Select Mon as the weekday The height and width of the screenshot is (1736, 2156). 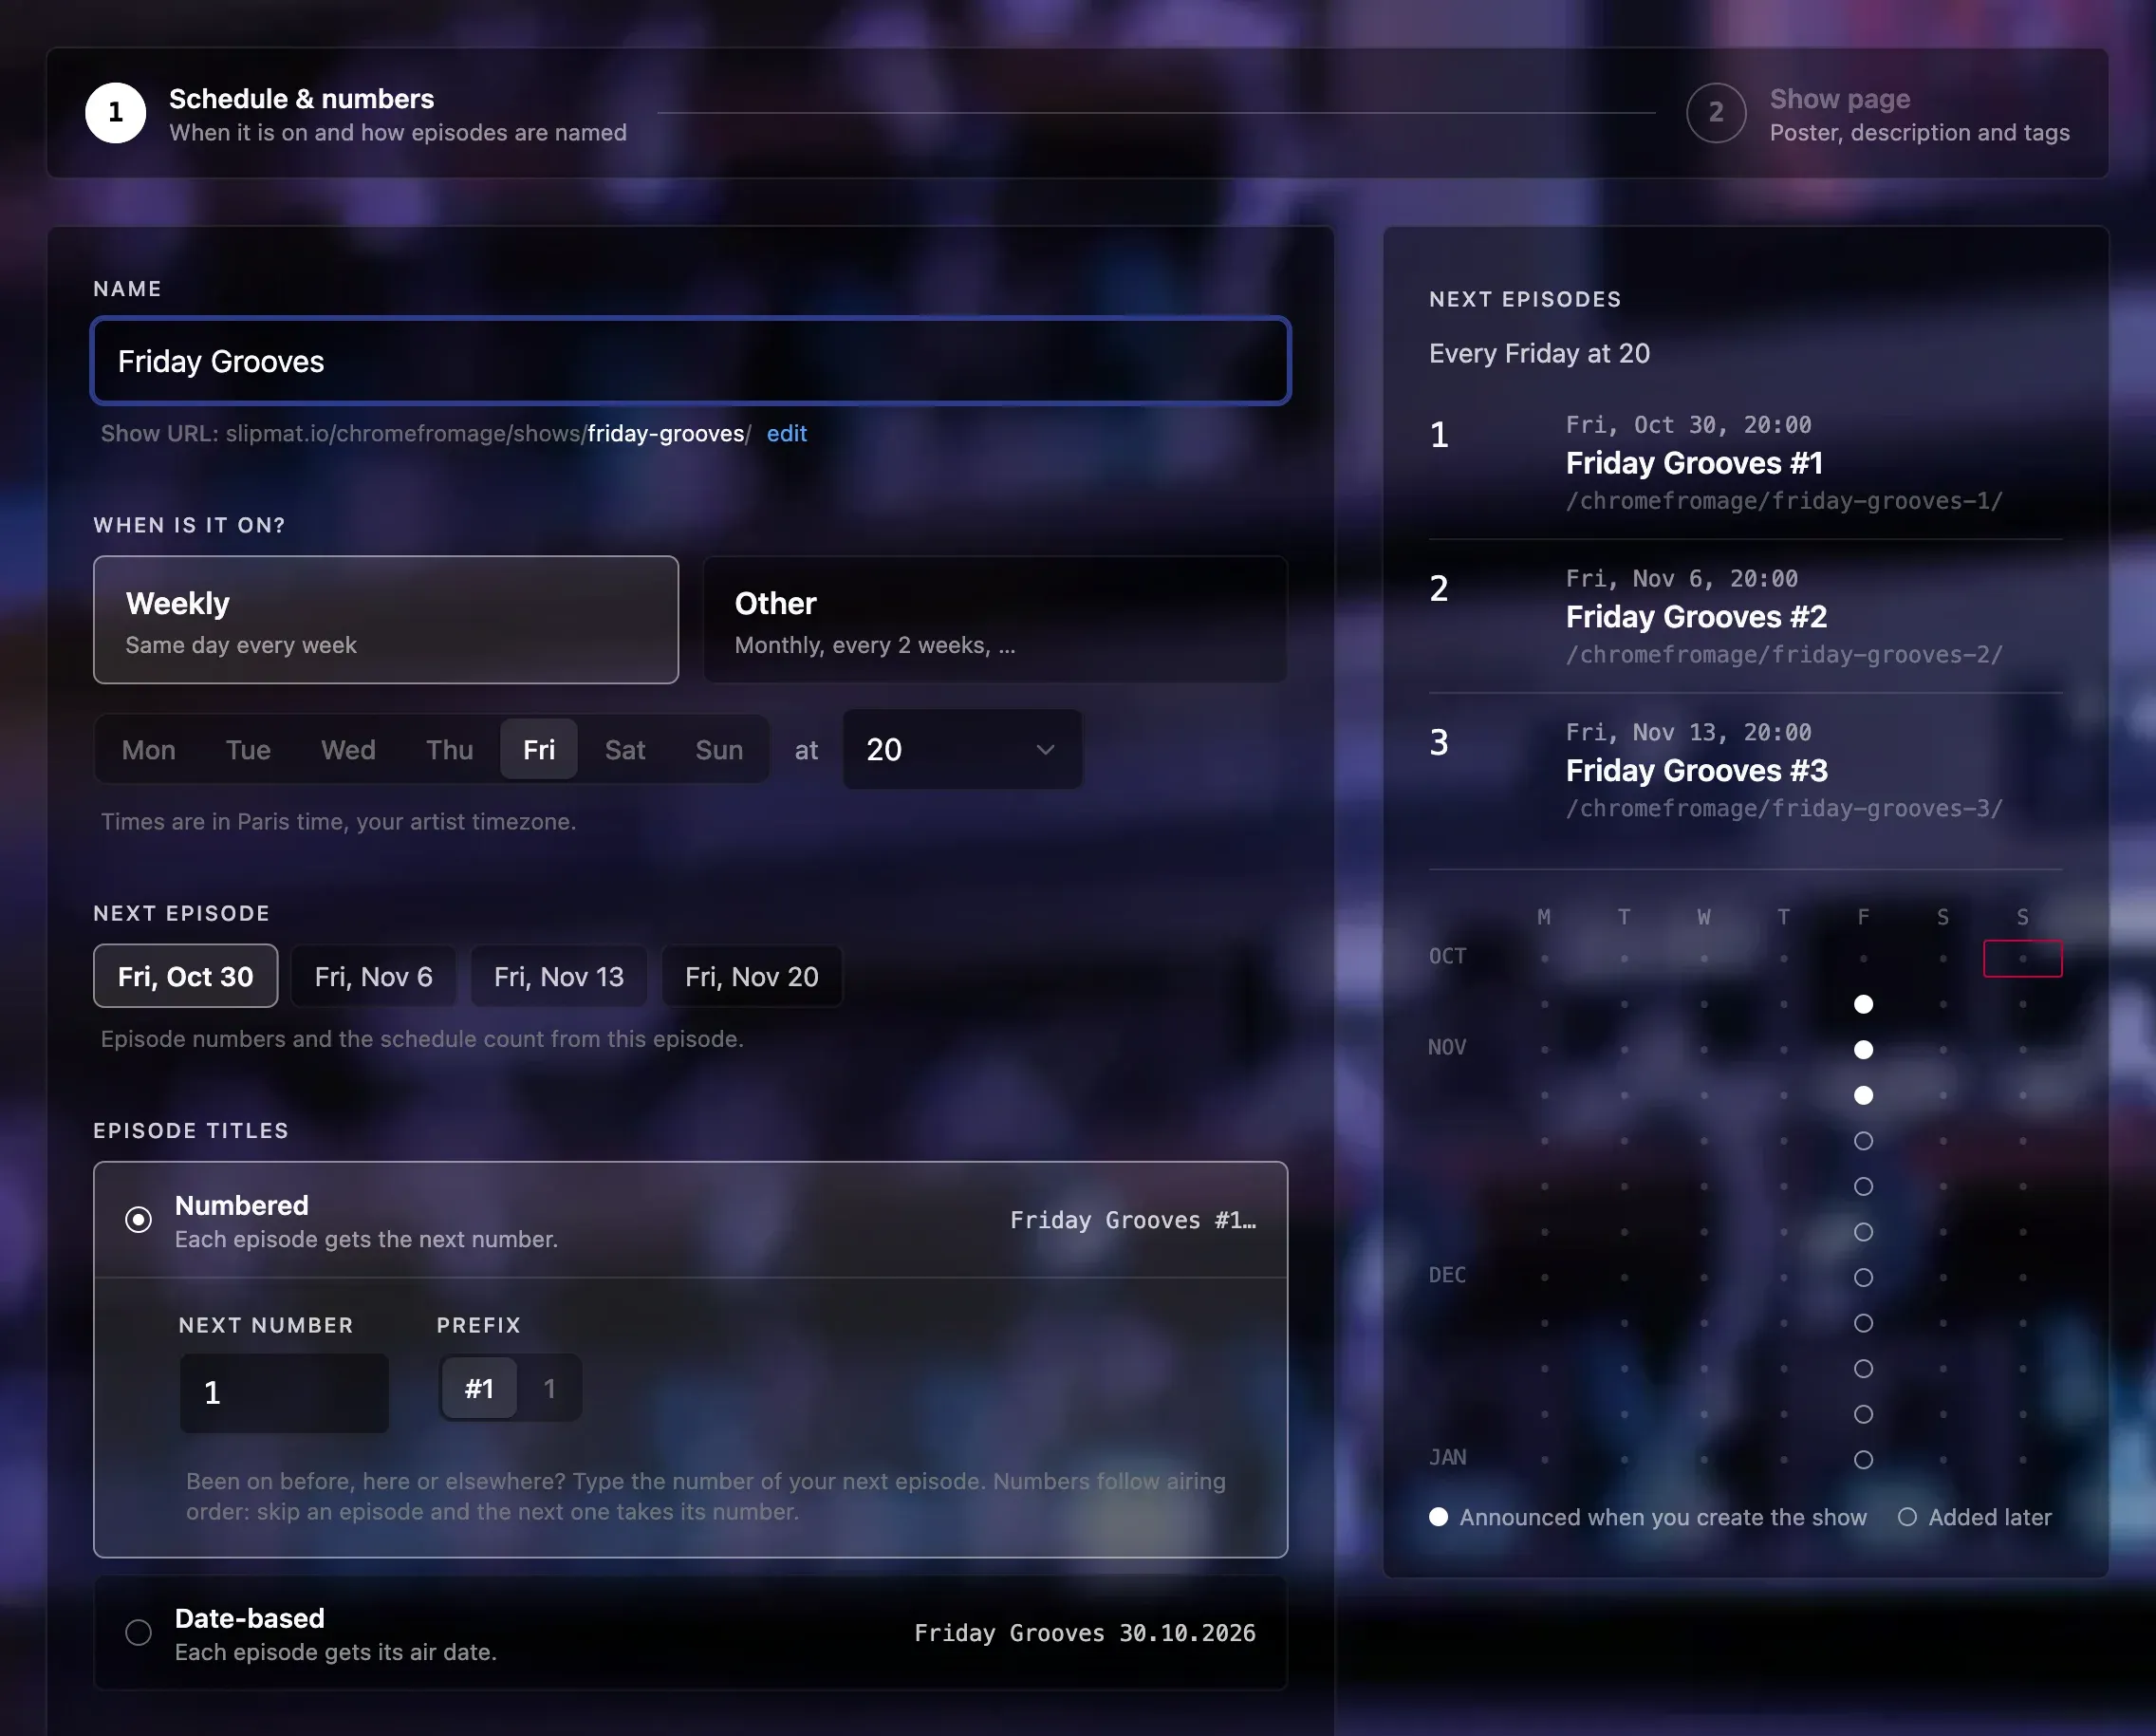point(149,750)
